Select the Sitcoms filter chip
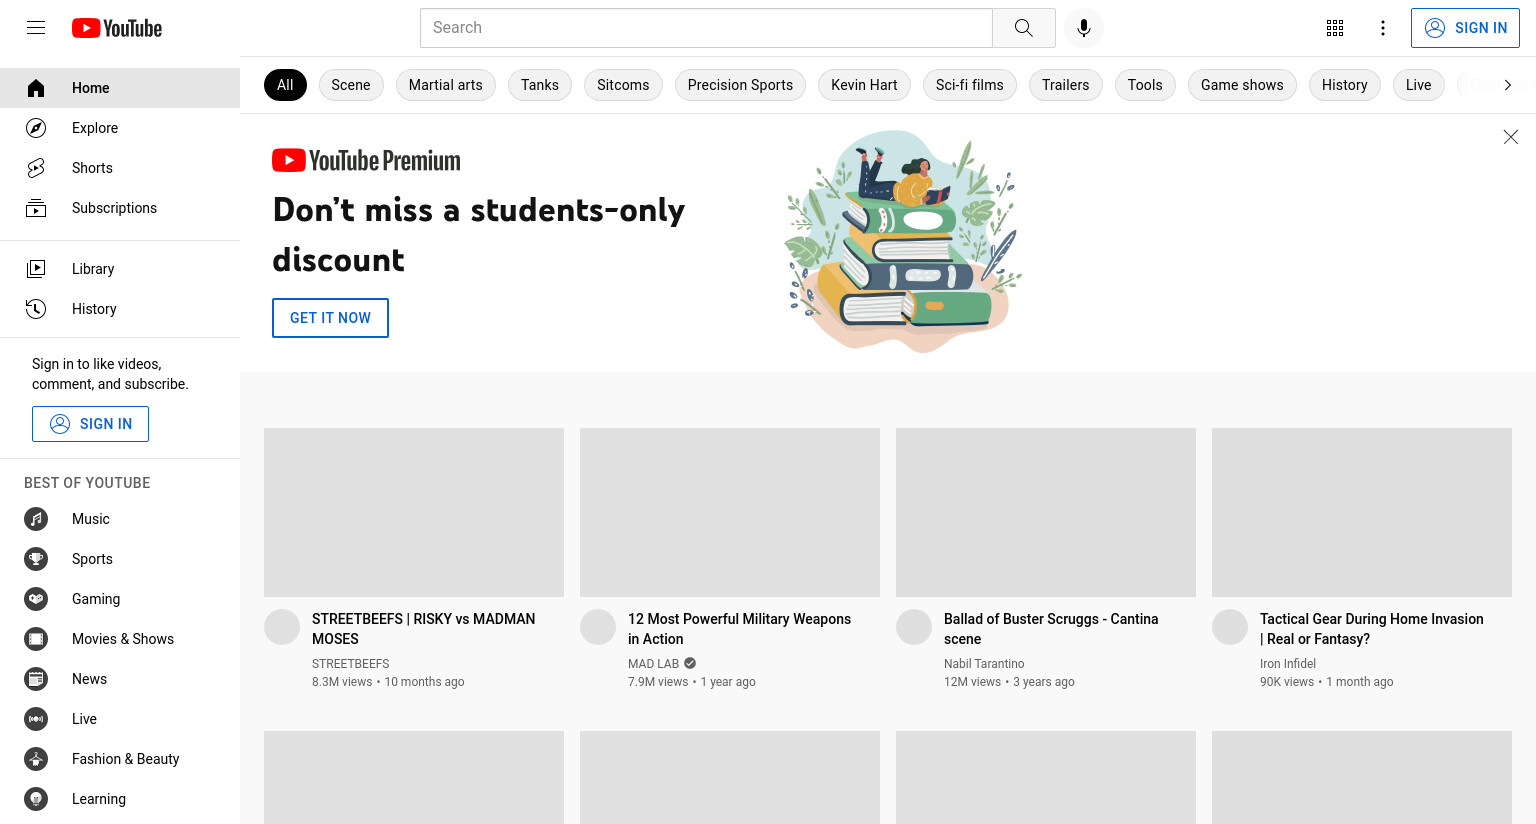 point(623,85)
